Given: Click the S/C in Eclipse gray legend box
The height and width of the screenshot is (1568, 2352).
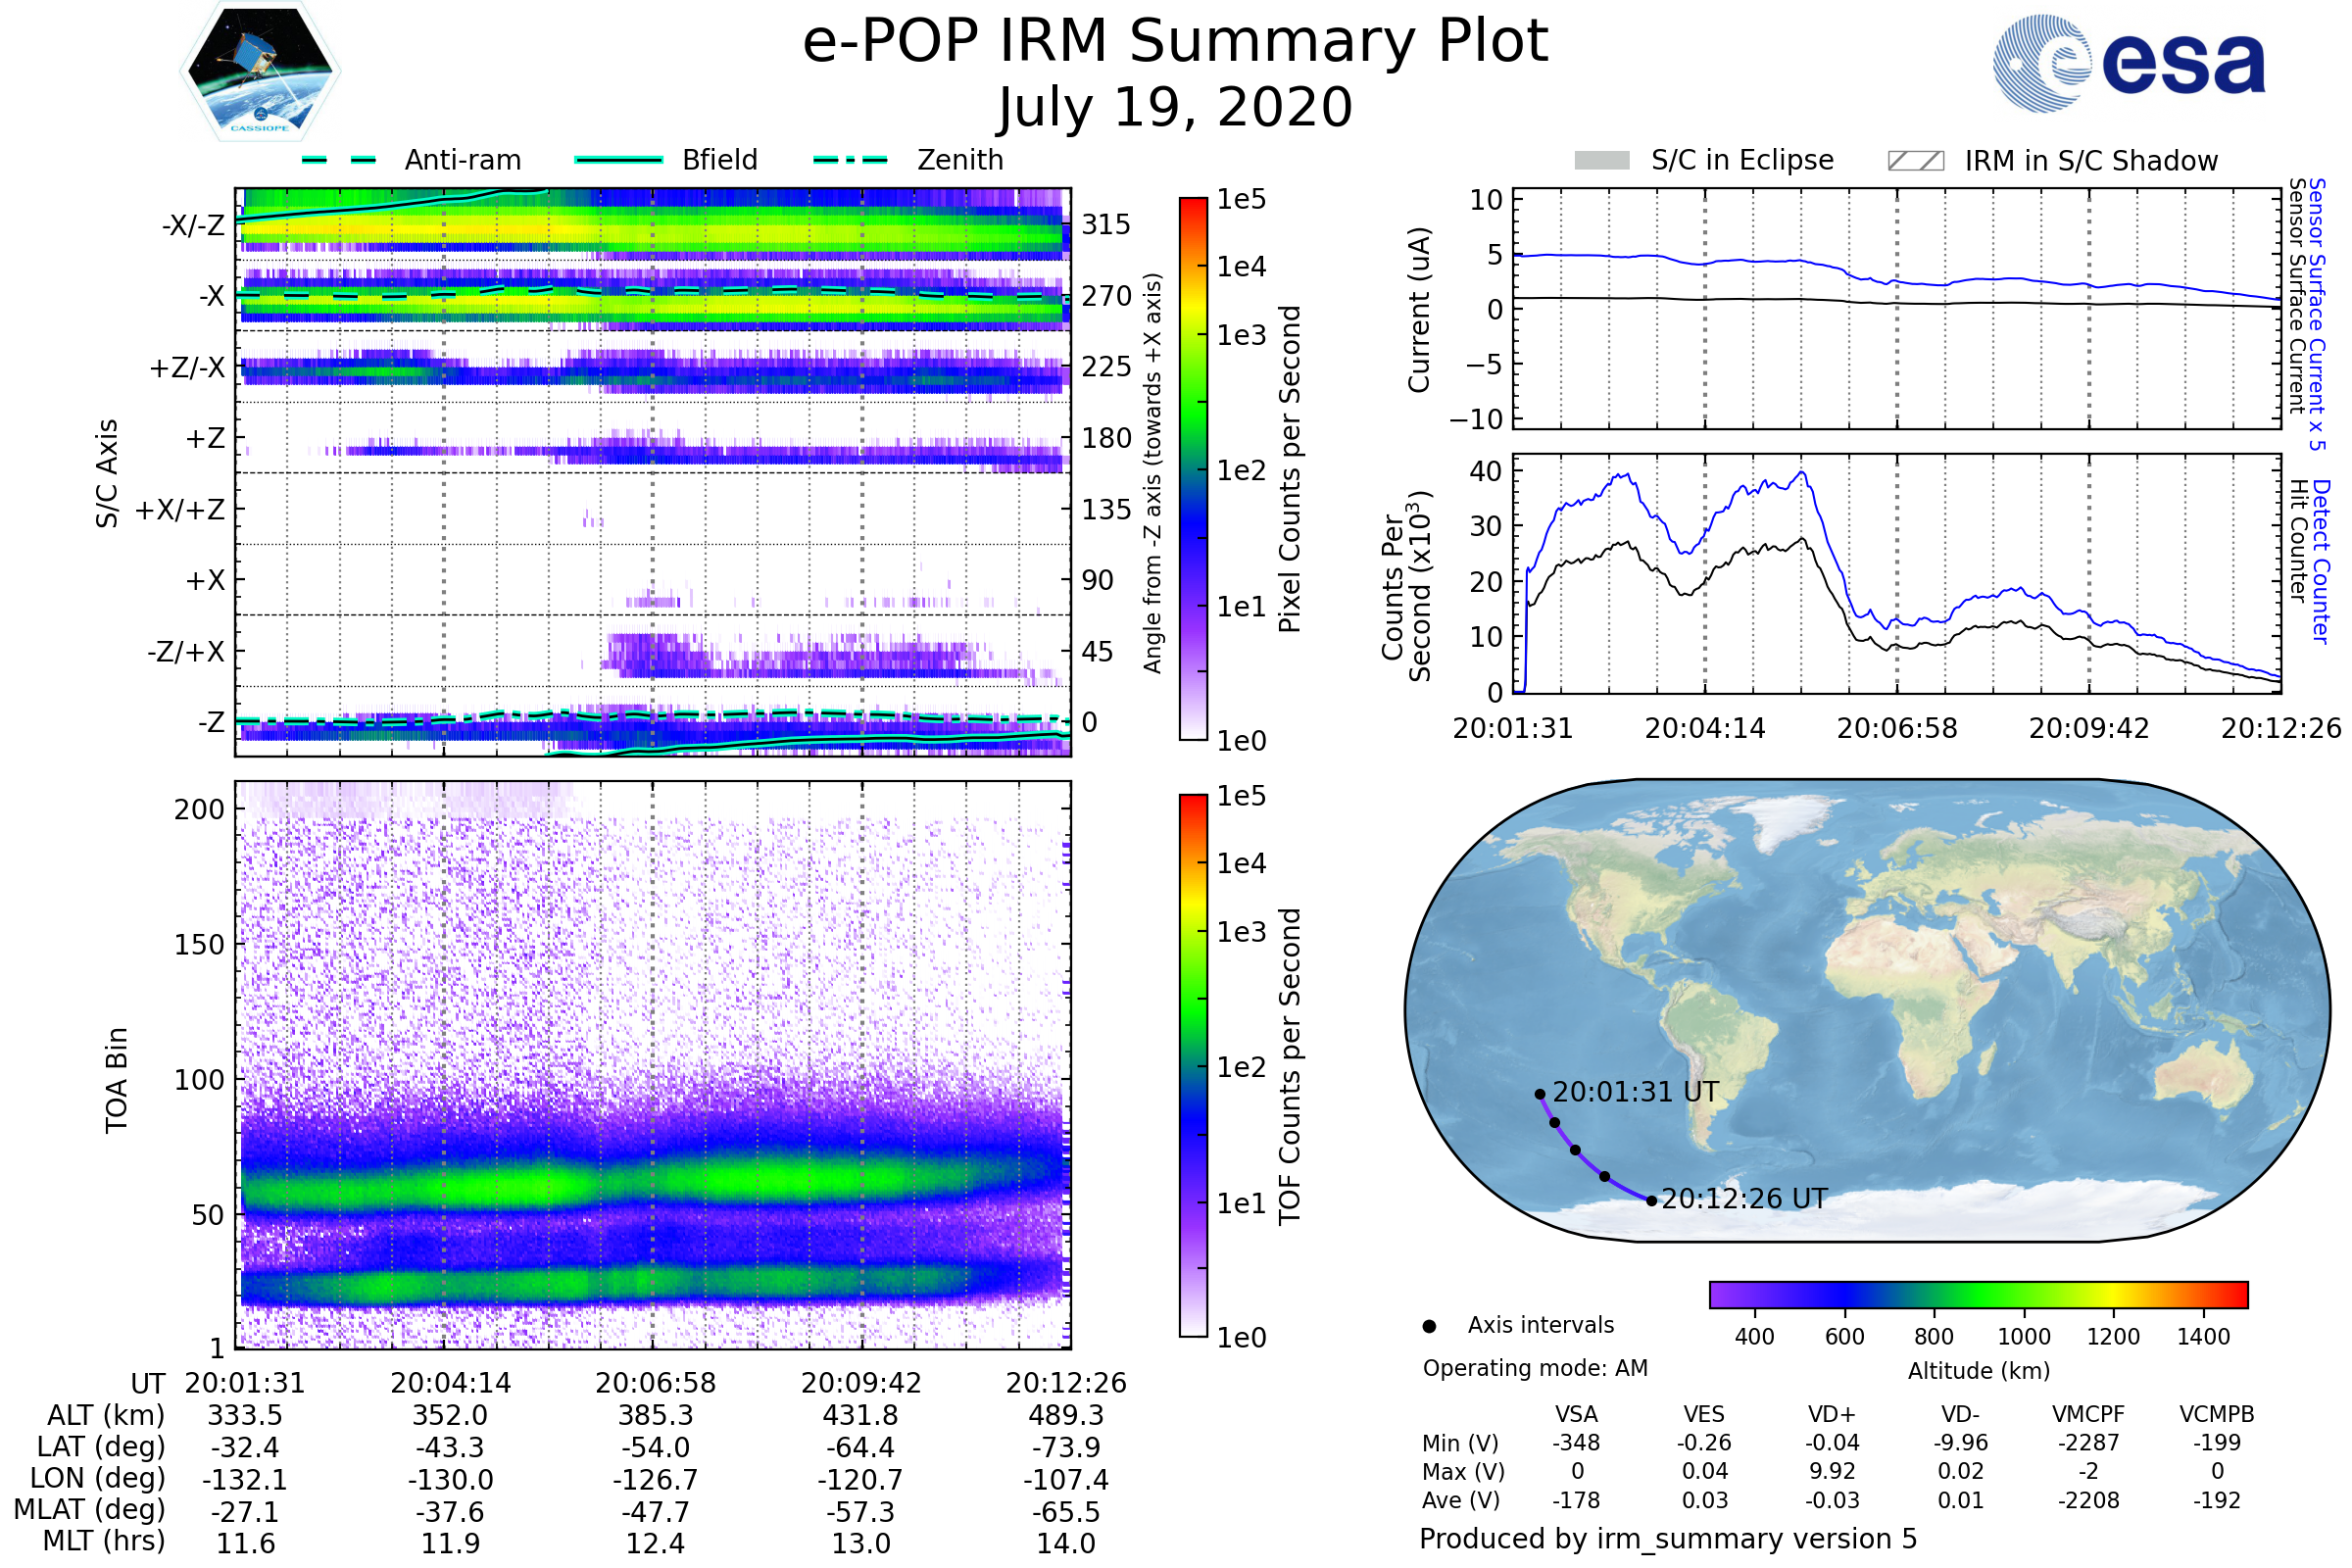Looking at the screenshot, I should coord(1601,161).
